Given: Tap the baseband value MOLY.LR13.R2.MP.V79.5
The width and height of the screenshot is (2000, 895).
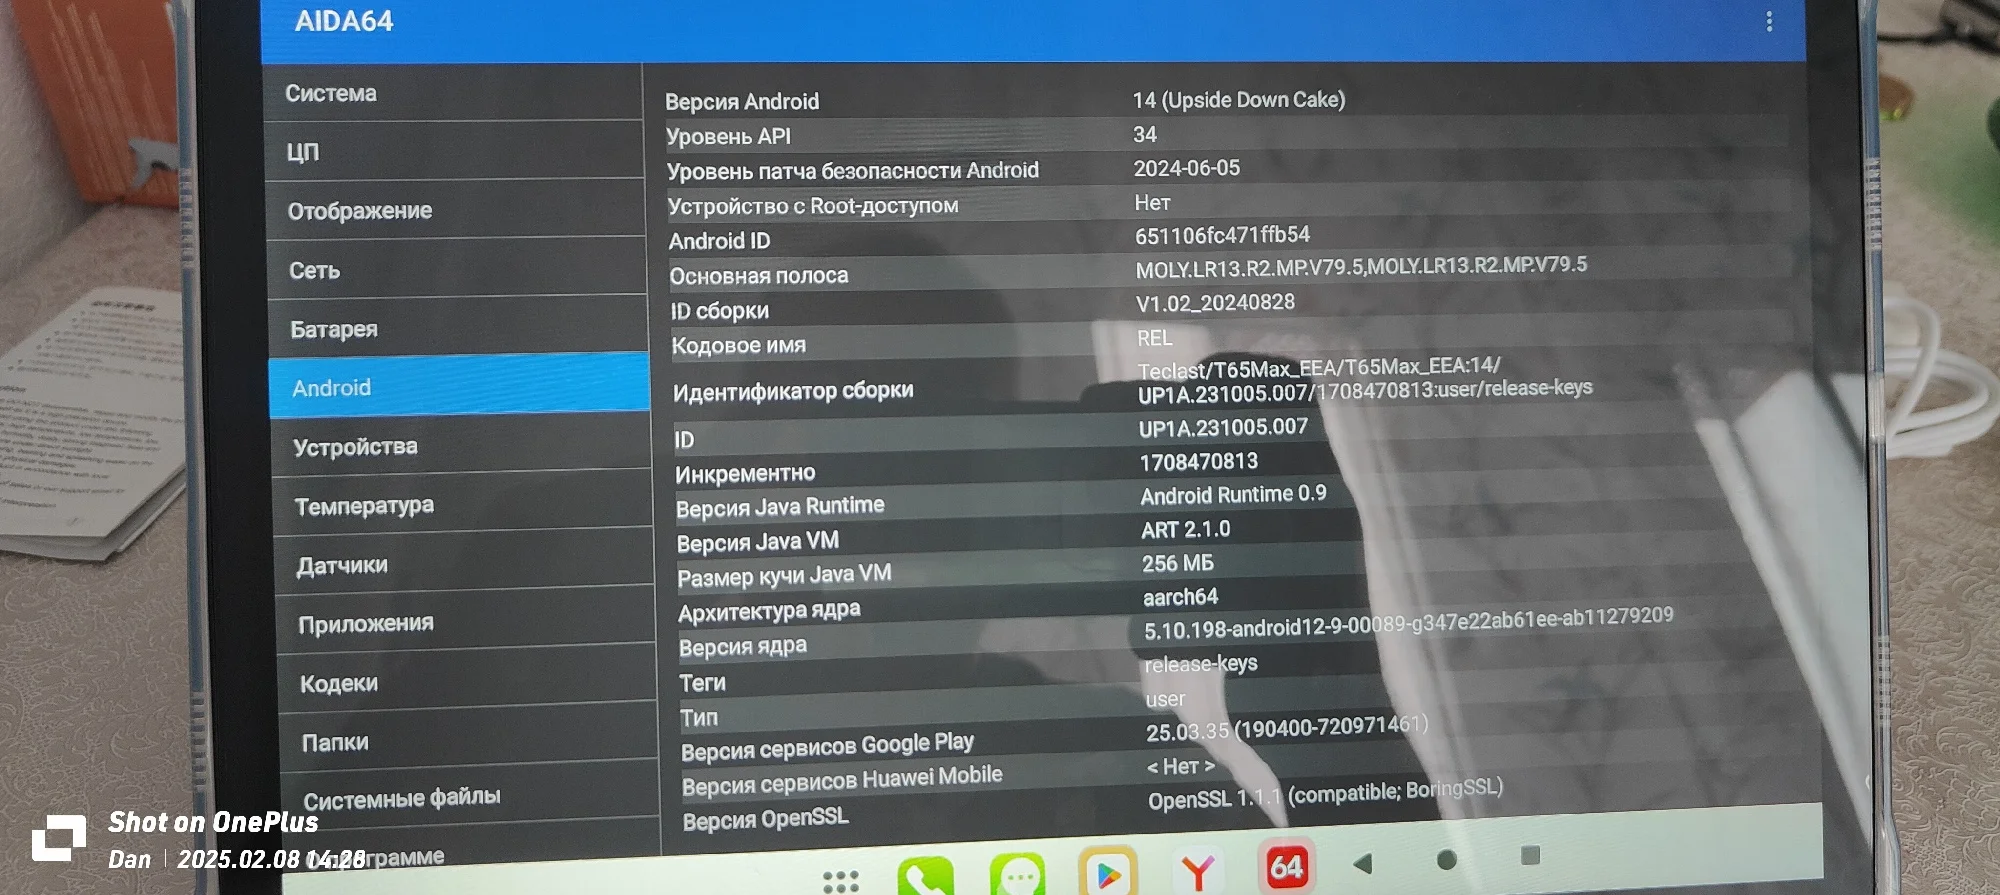Looking at the screenshot, I should (x=1361, y=267).
